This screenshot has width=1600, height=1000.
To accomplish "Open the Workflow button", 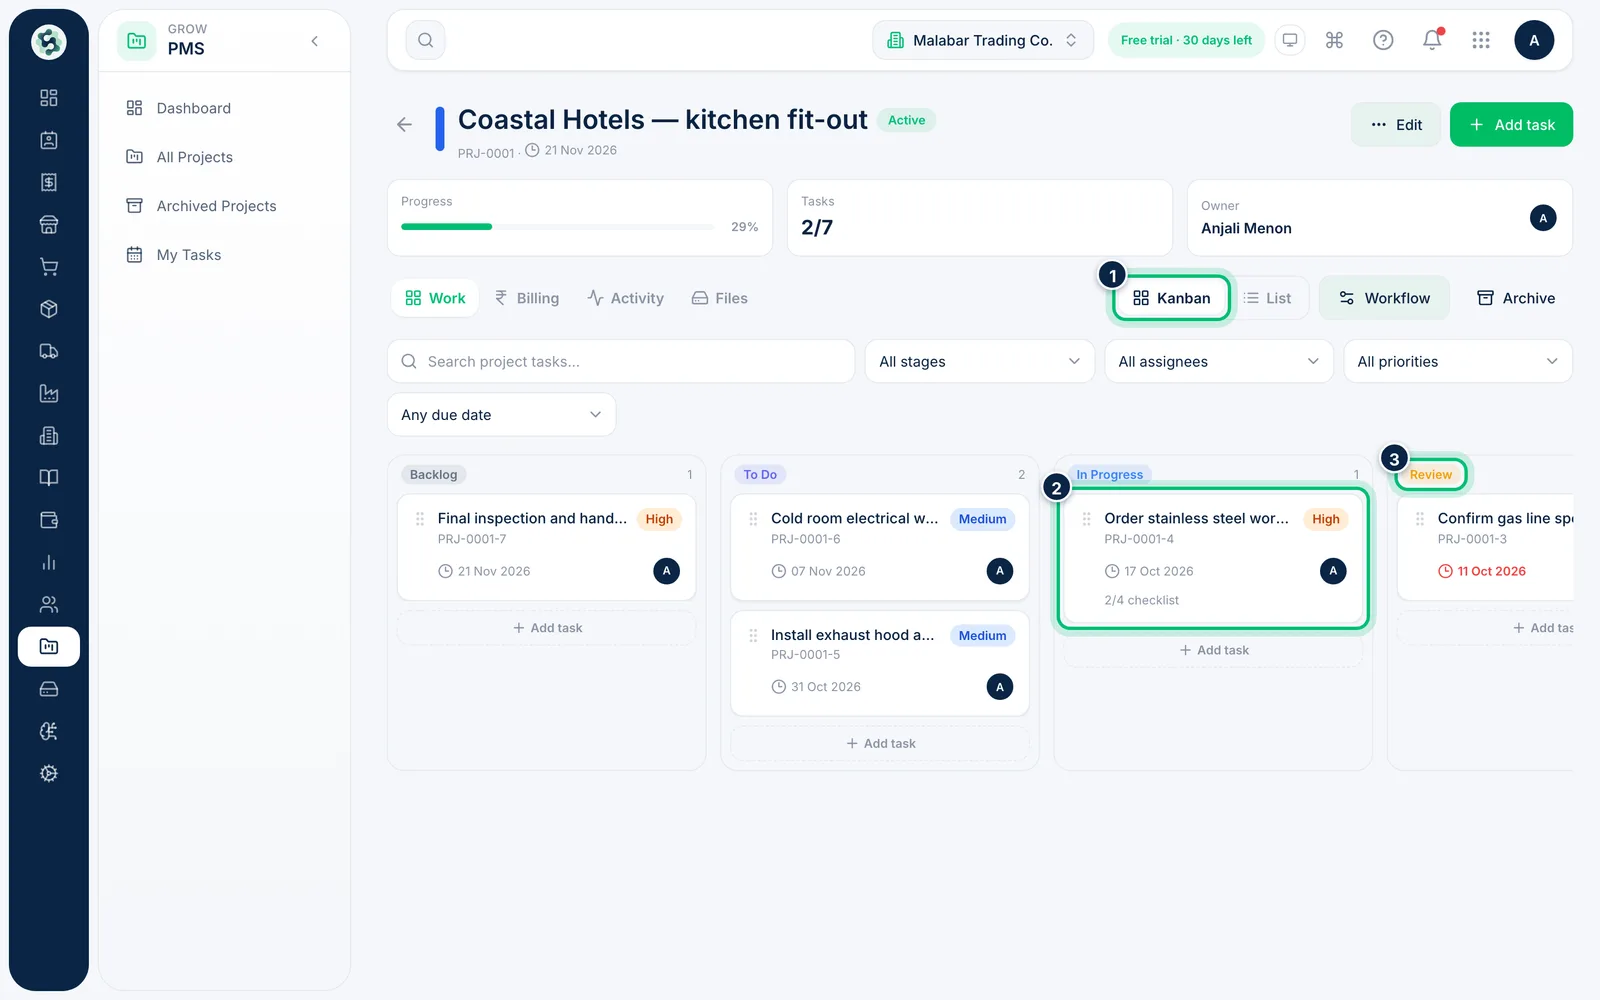I will (x=1384, y=298).
